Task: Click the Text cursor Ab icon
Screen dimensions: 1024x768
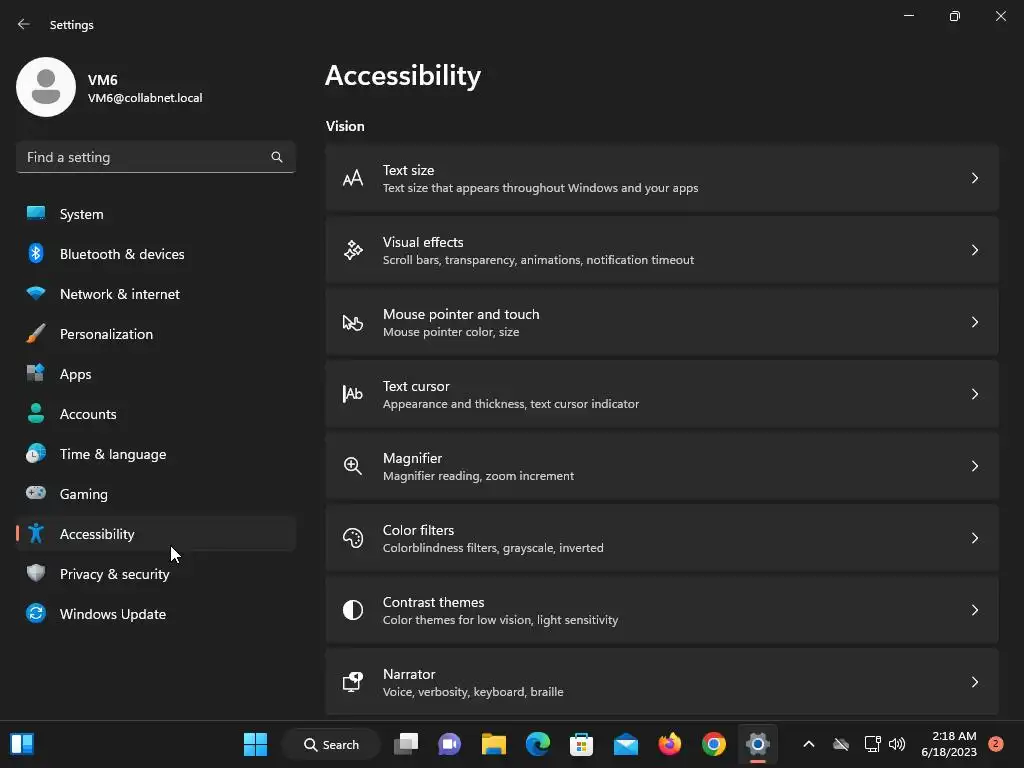Action: pos(353,394)
